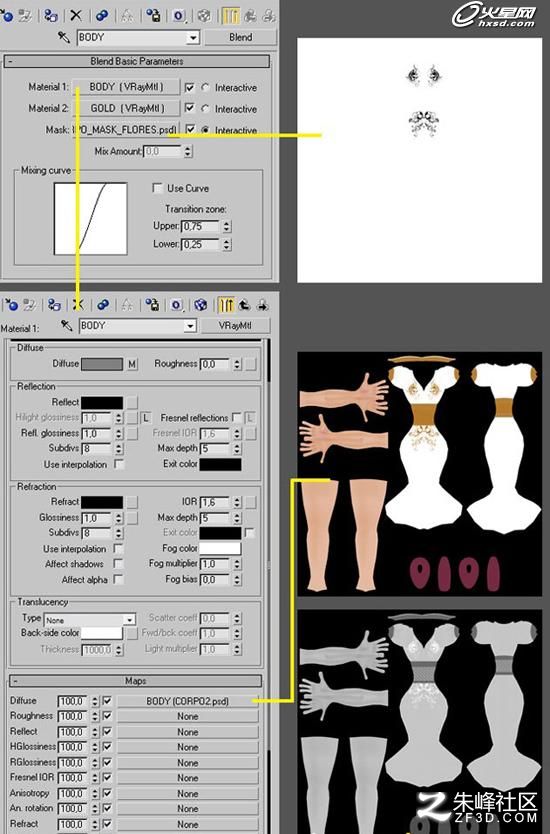550x834 pixels.
Task: Click Go to Parent icon in lower toolbar
Action: pos(244,305)
